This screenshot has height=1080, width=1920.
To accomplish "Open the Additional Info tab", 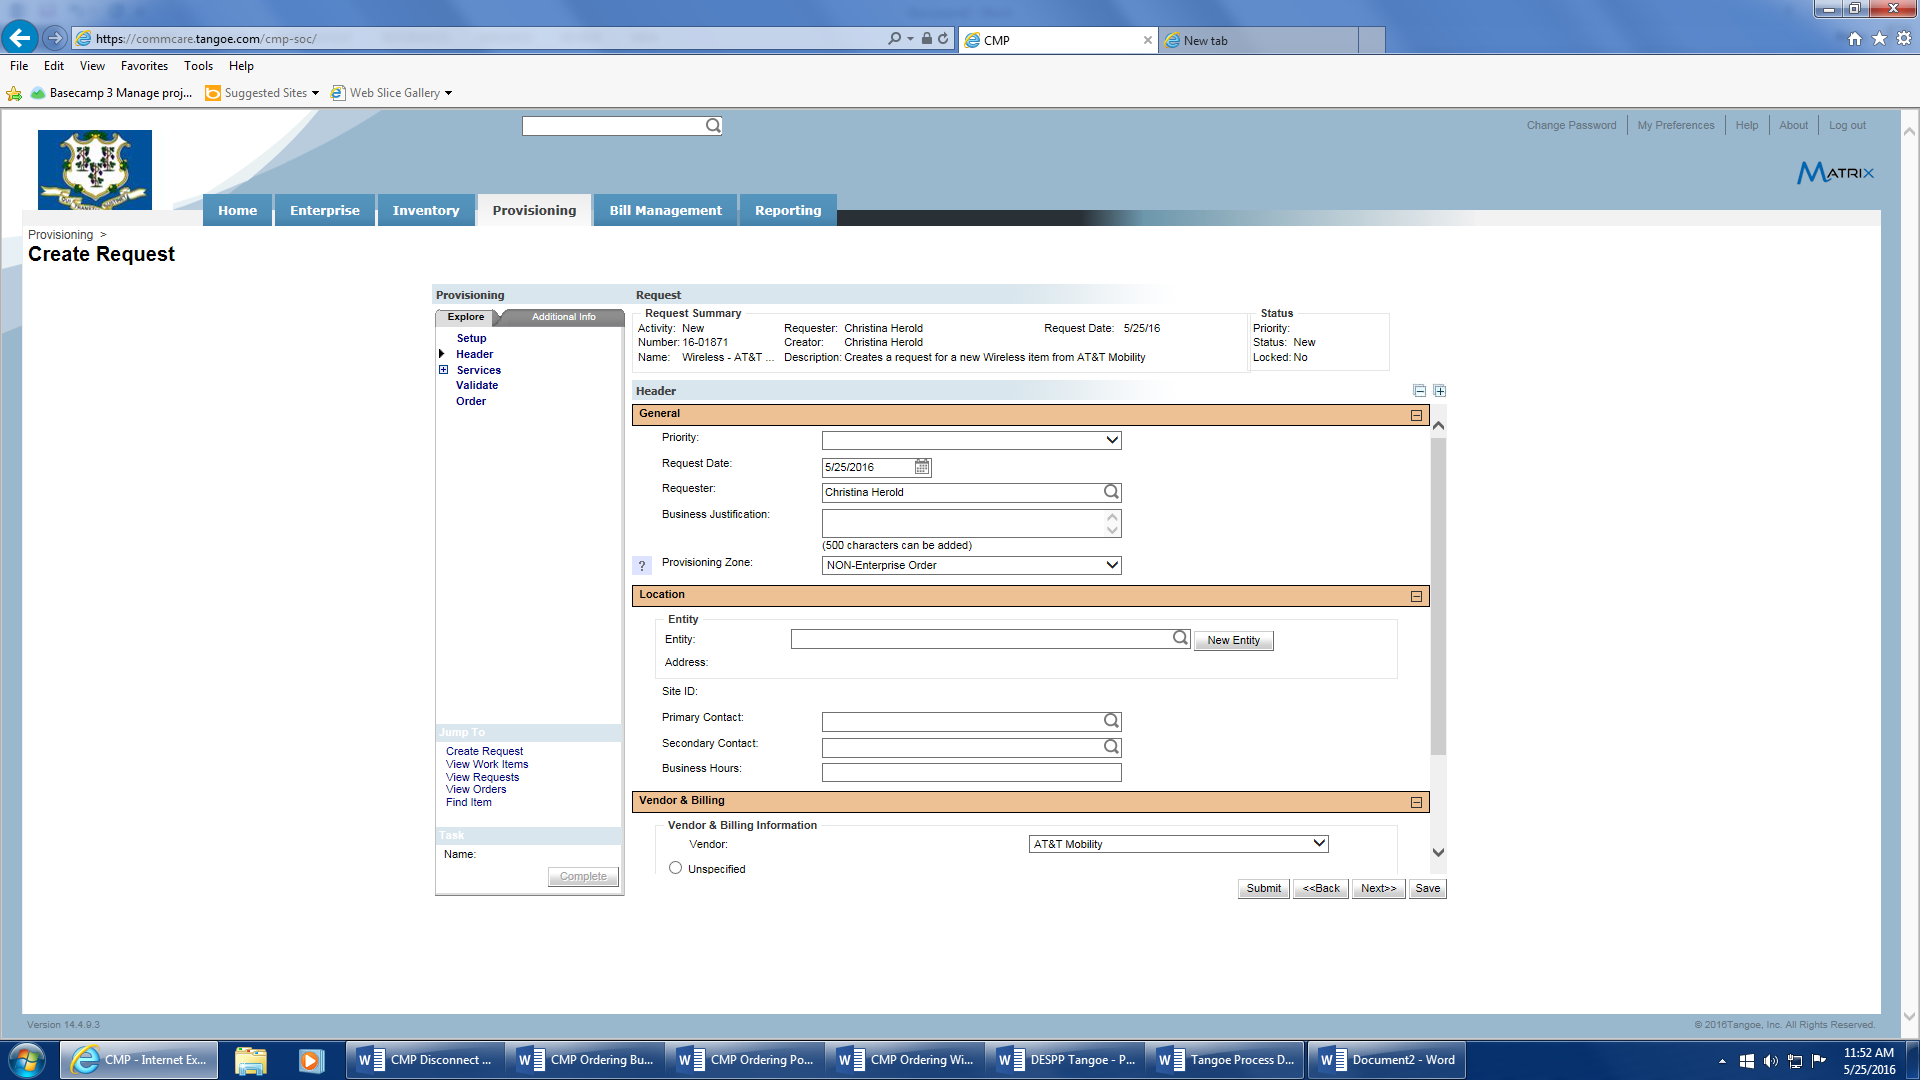I will 563,317.
